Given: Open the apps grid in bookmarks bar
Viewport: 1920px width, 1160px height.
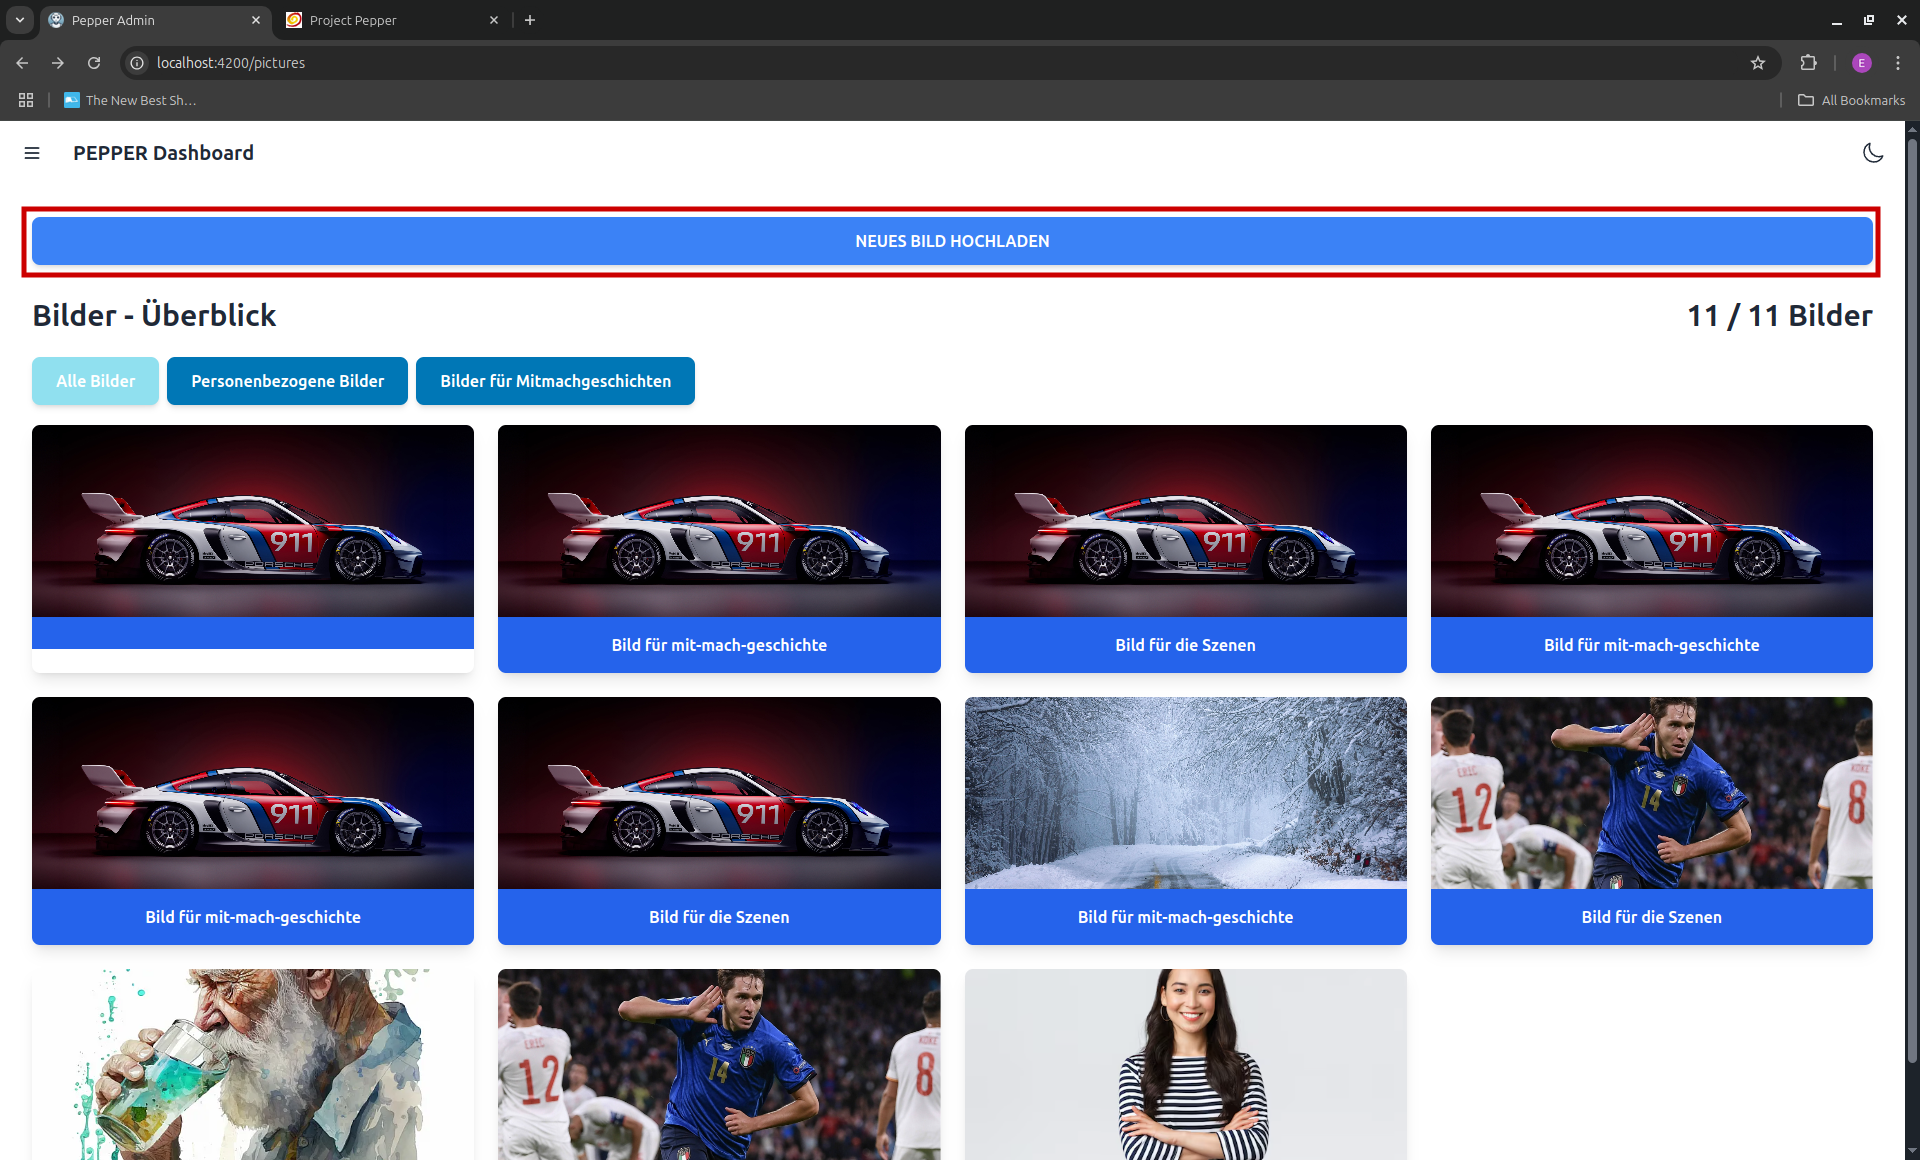Looking at the screenshot, I should pyautogui.click(x=26, y=100).
